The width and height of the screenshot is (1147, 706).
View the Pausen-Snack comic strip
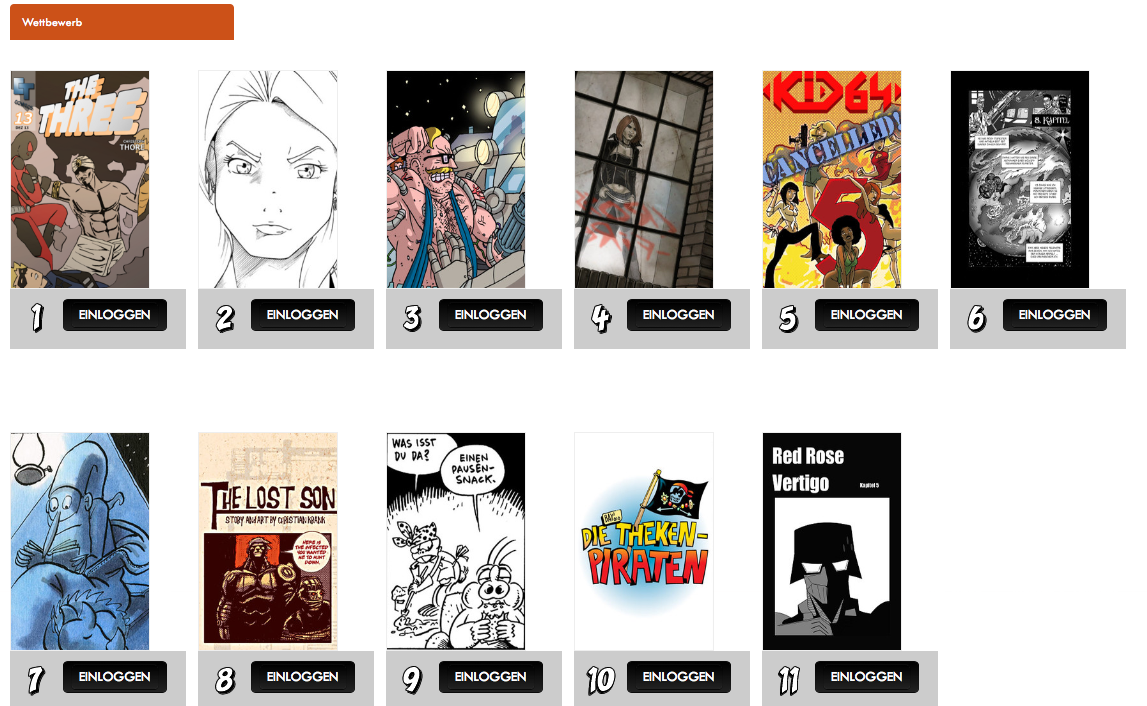(456, 541)
